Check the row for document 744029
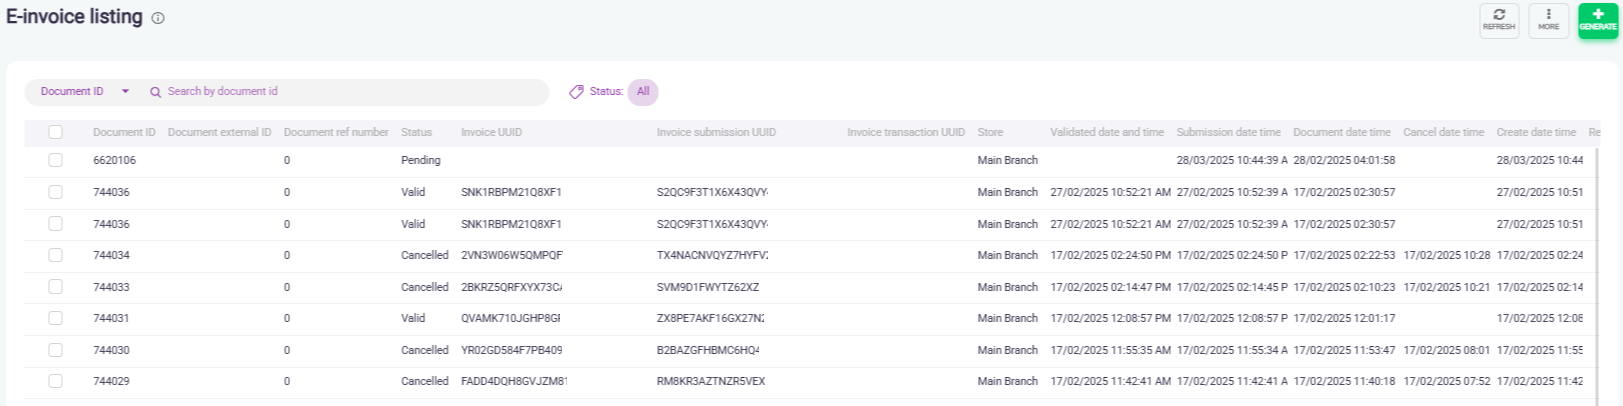The height and width of the screenshot is (406, 1623). click(x=55, y=381)
